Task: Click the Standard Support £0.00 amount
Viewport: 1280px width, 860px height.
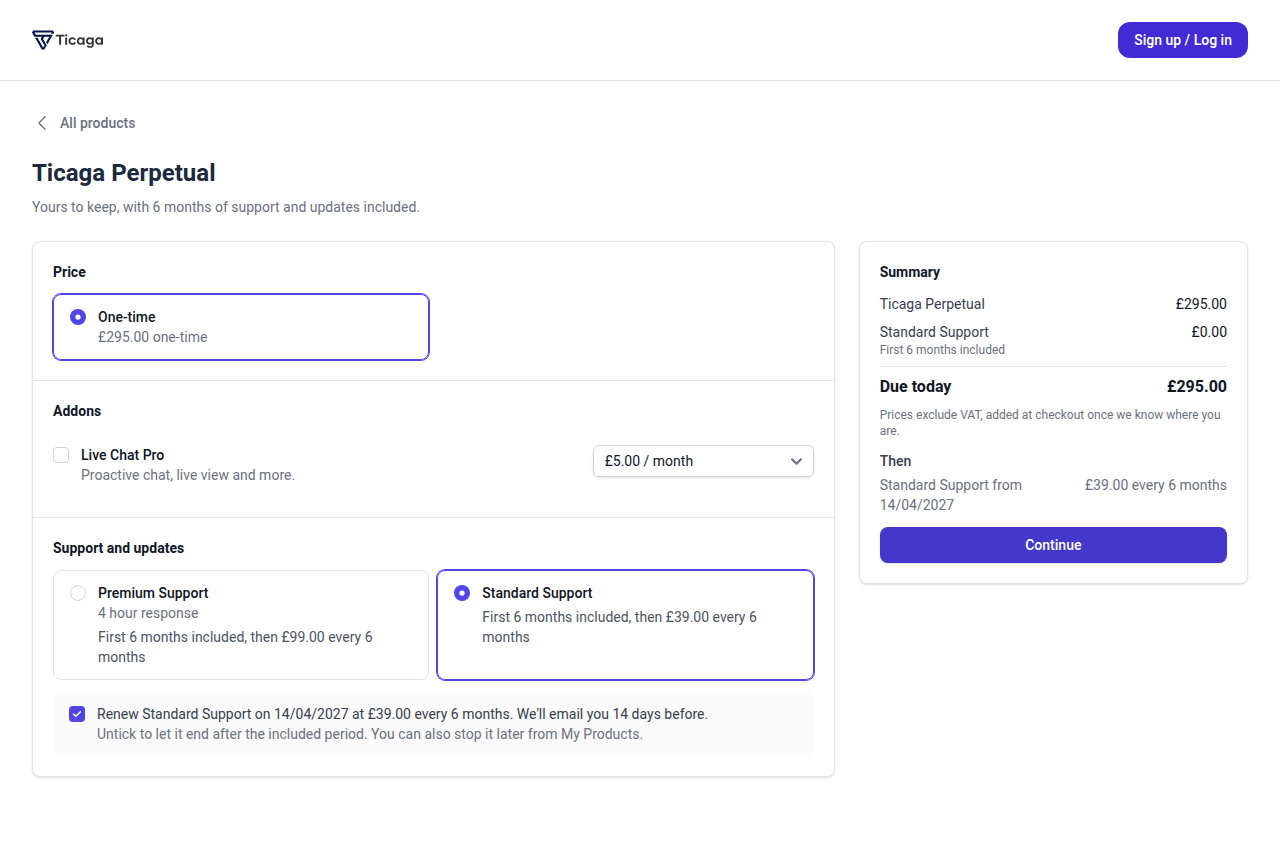Action: [1209, 332]
